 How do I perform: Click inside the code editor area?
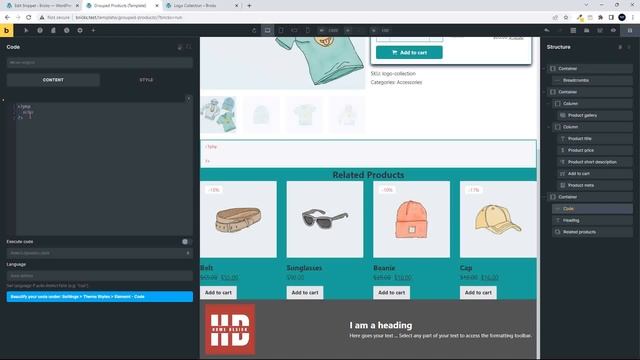(x=104, y=168)
